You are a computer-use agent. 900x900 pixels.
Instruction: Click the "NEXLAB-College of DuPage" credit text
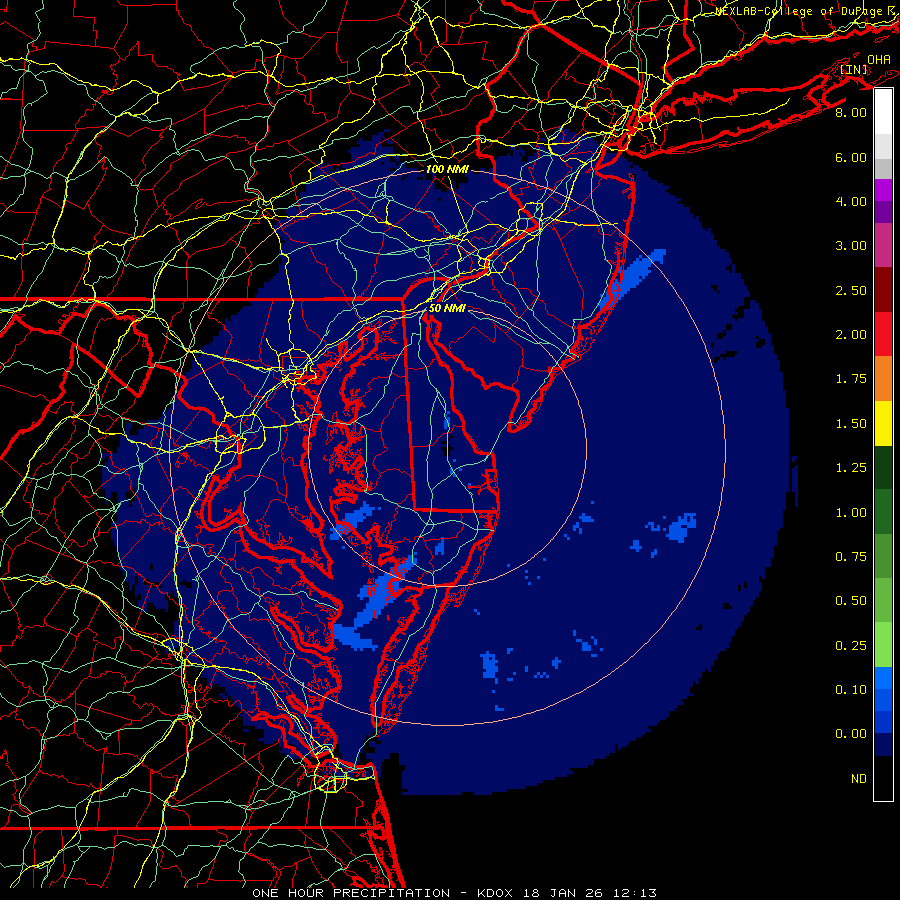800,11
